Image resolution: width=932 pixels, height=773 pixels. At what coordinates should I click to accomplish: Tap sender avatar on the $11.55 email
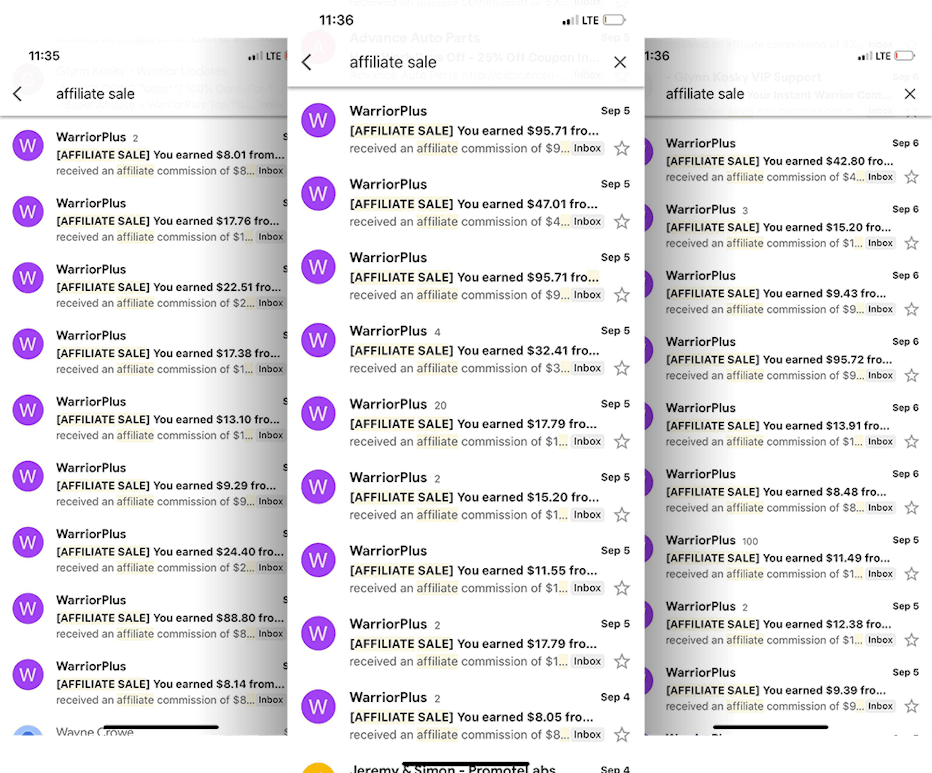tap(318, 560)
